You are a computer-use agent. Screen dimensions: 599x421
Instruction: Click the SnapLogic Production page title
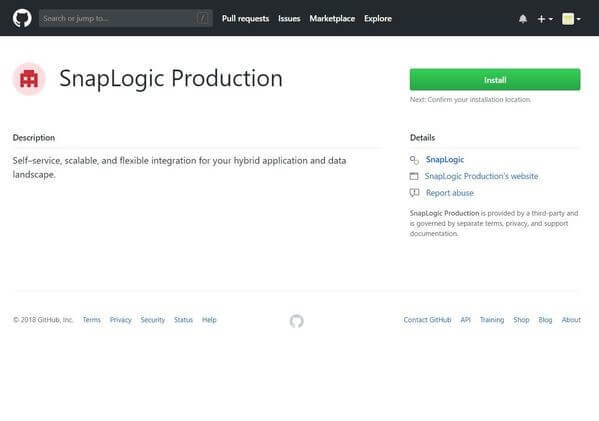point(171,79)
